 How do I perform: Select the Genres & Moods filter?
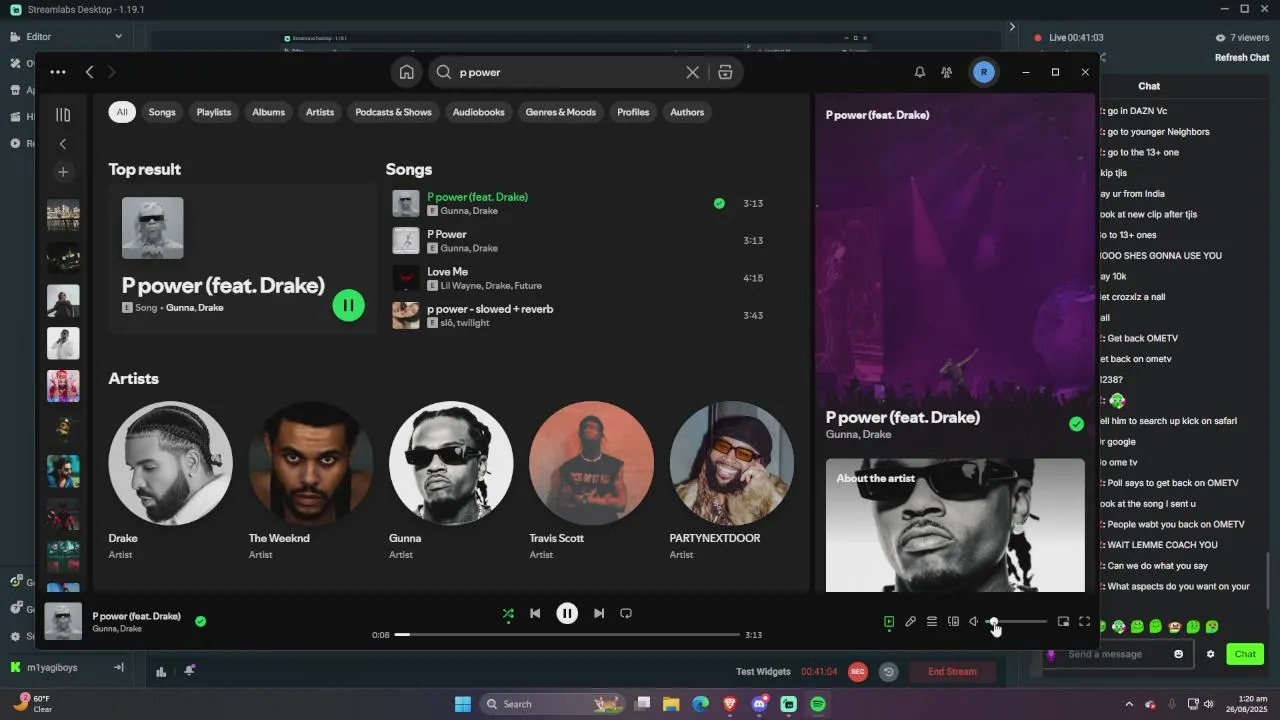(561, 112)
